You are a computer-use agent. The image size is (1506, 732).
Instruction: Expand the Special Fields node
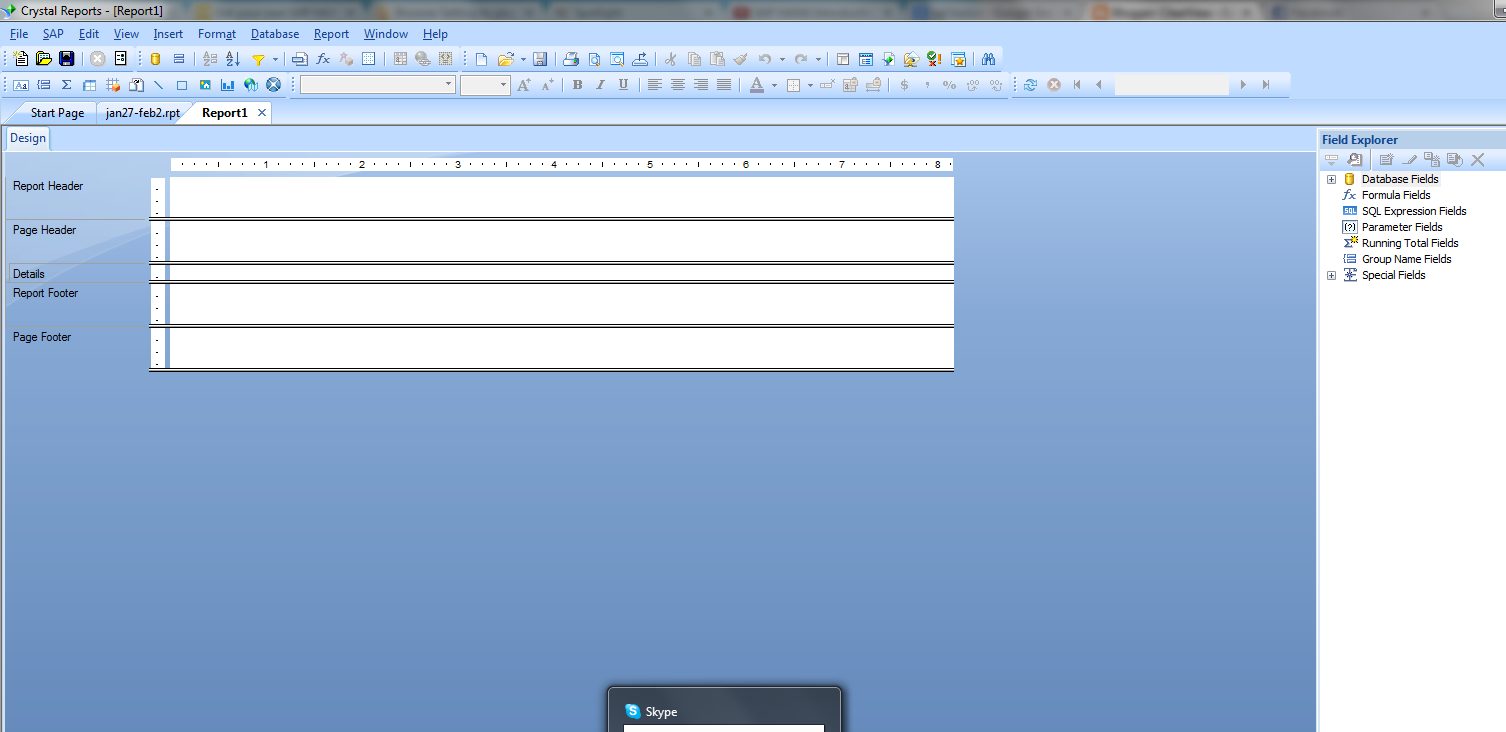coord(1331,275)
